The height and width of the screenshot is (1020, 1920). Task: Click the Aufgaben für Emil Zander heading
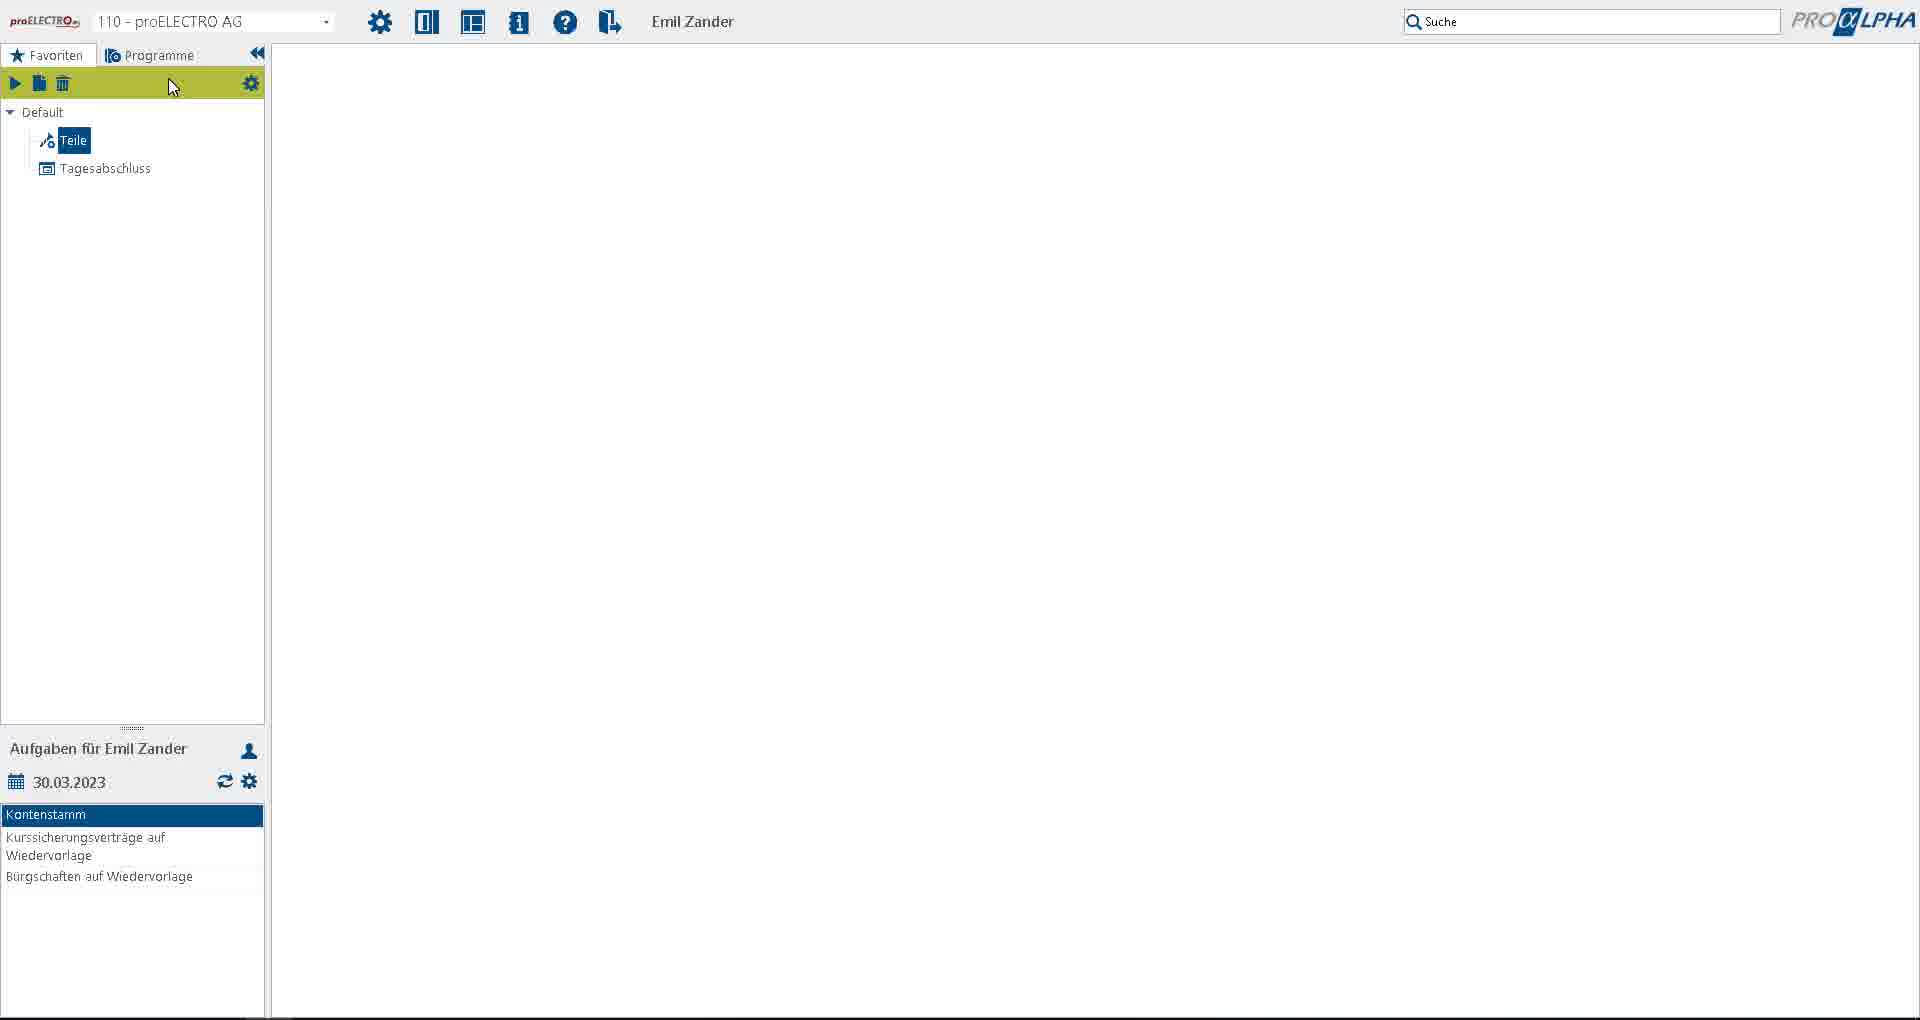(x=98, y=749)
